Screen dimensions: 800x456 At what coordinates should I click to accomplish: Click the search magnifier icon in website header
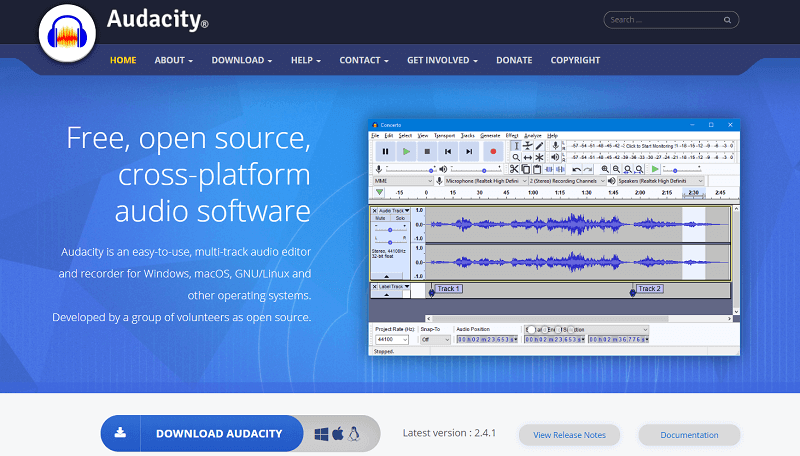pyautogui.click(x=727, y=20)
